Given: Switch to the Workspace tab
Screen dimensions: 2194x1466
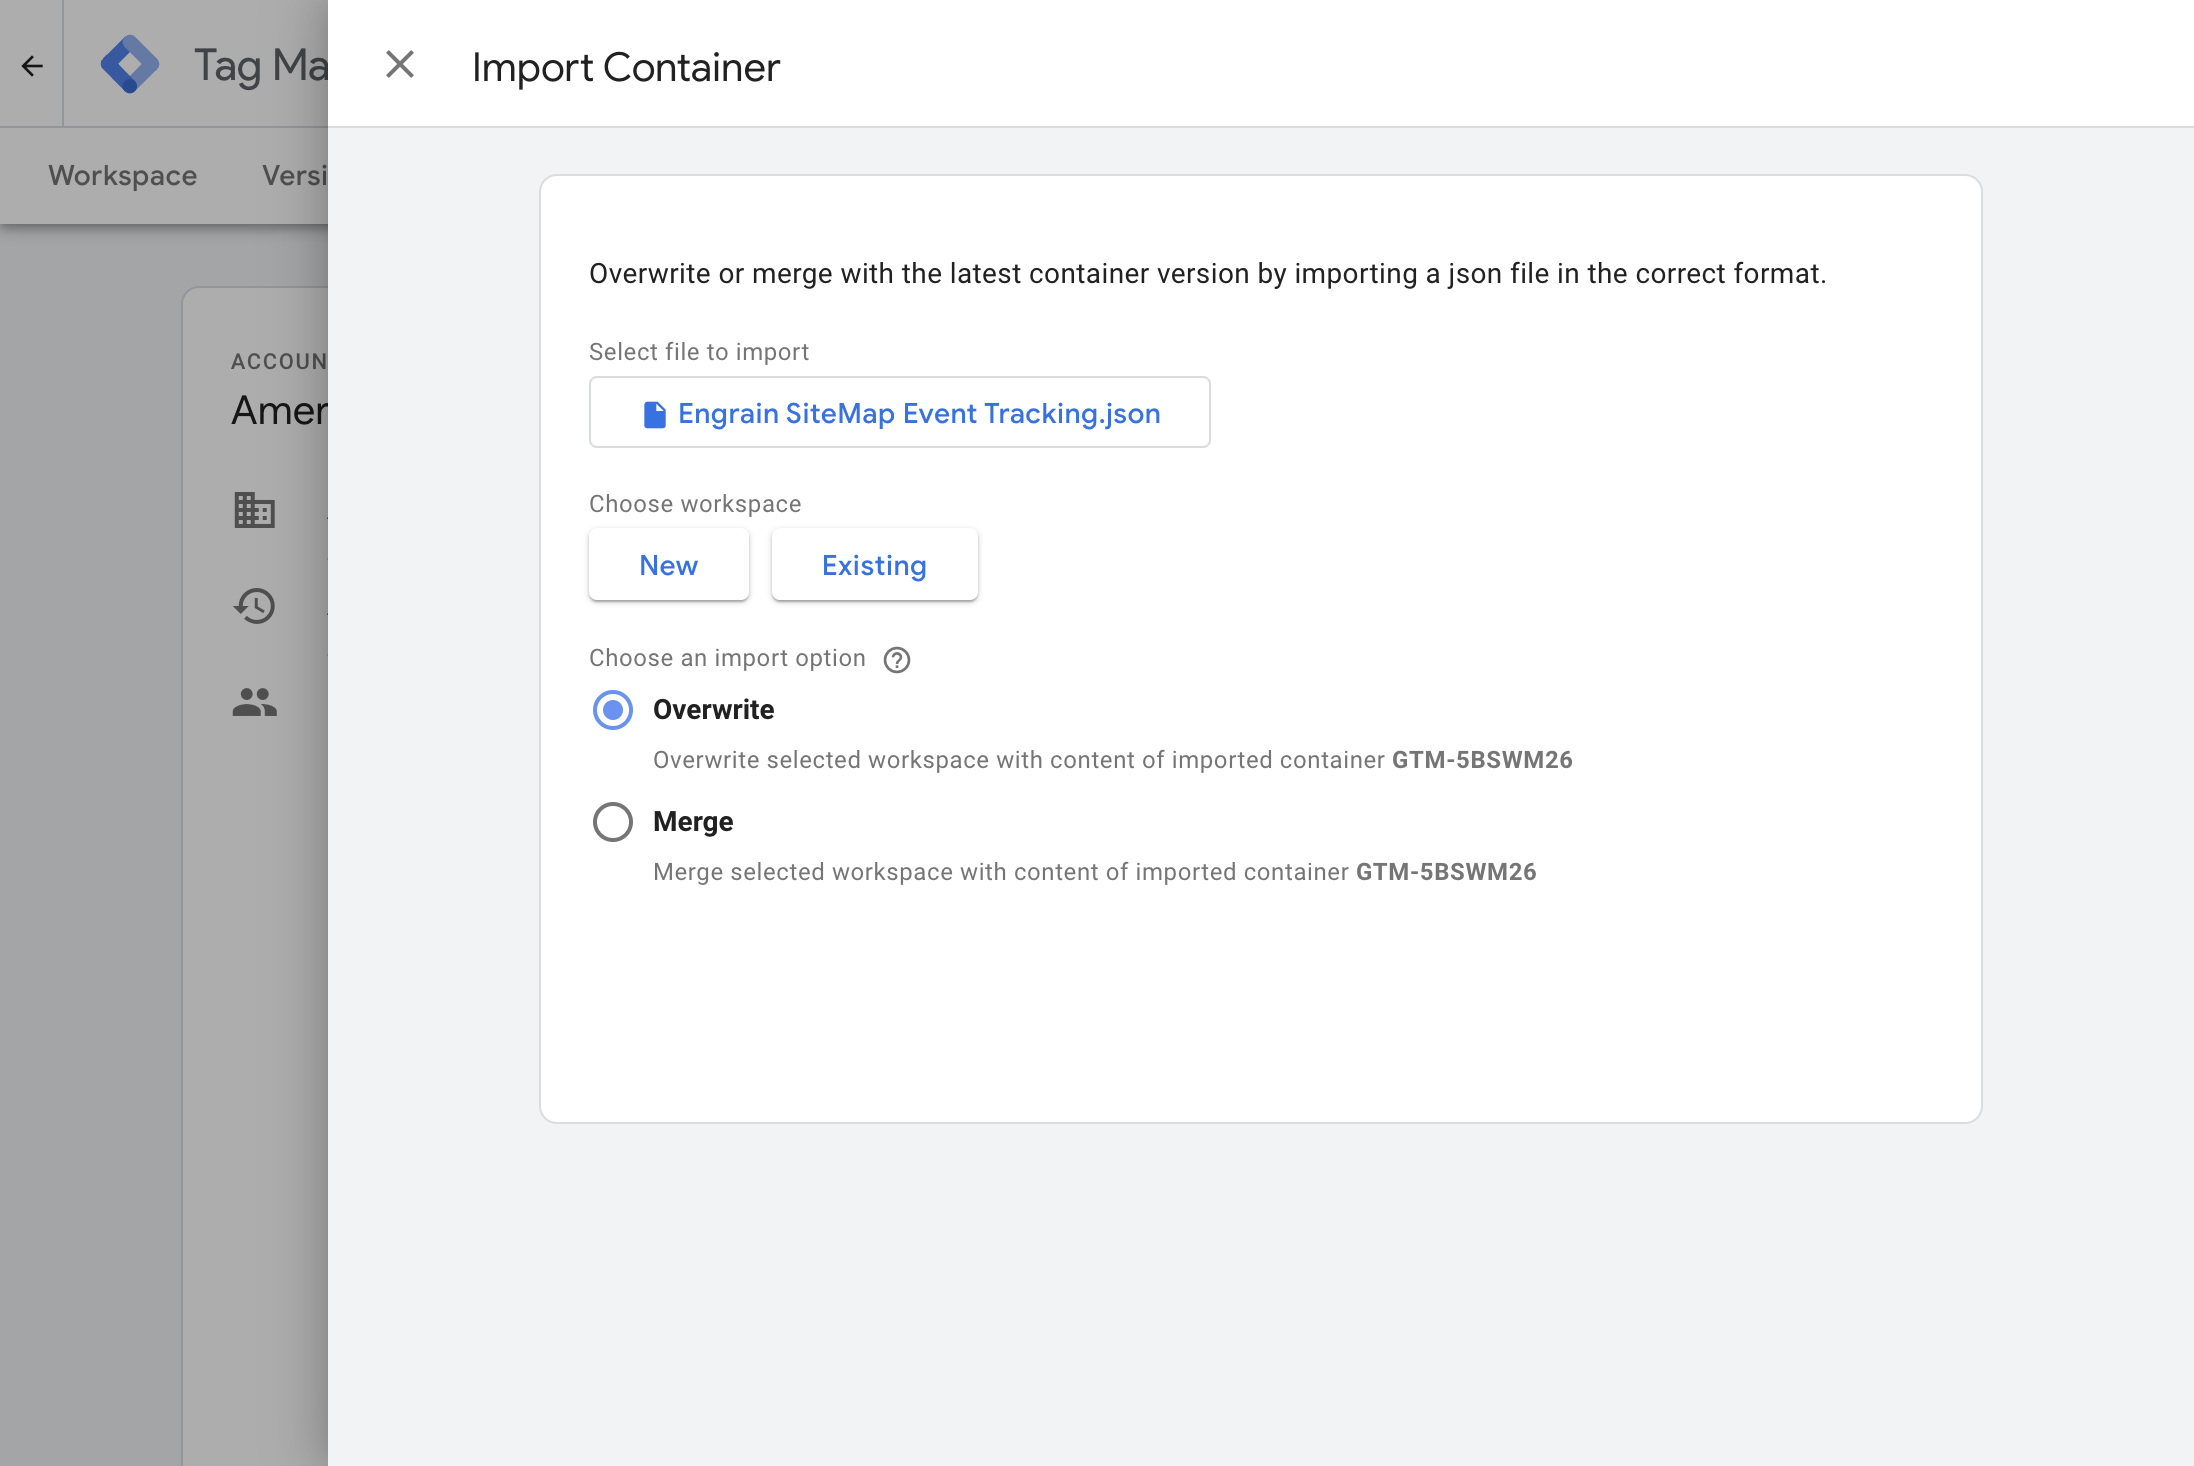Looking at the screenshot, I should [123, 175].
